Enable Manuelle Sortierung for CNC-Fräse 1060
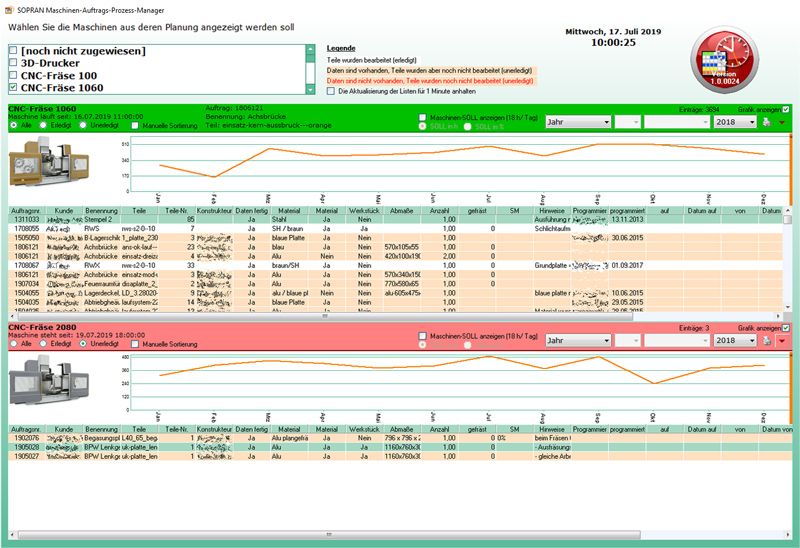Screen dimensions: 800x548 point(135,126)
